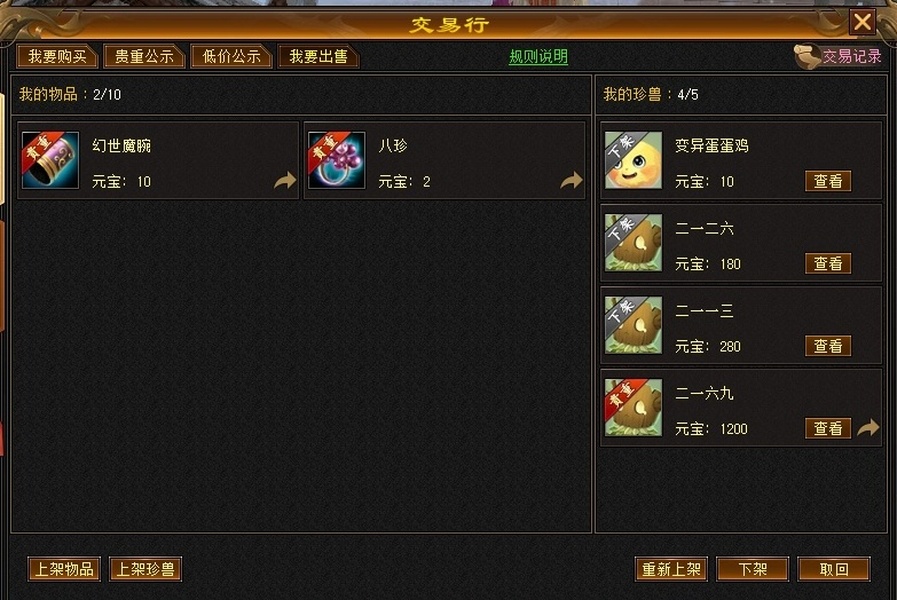Open the 规则说明 link
Viewport: 897px width, 600px height.
click(538, 56)
